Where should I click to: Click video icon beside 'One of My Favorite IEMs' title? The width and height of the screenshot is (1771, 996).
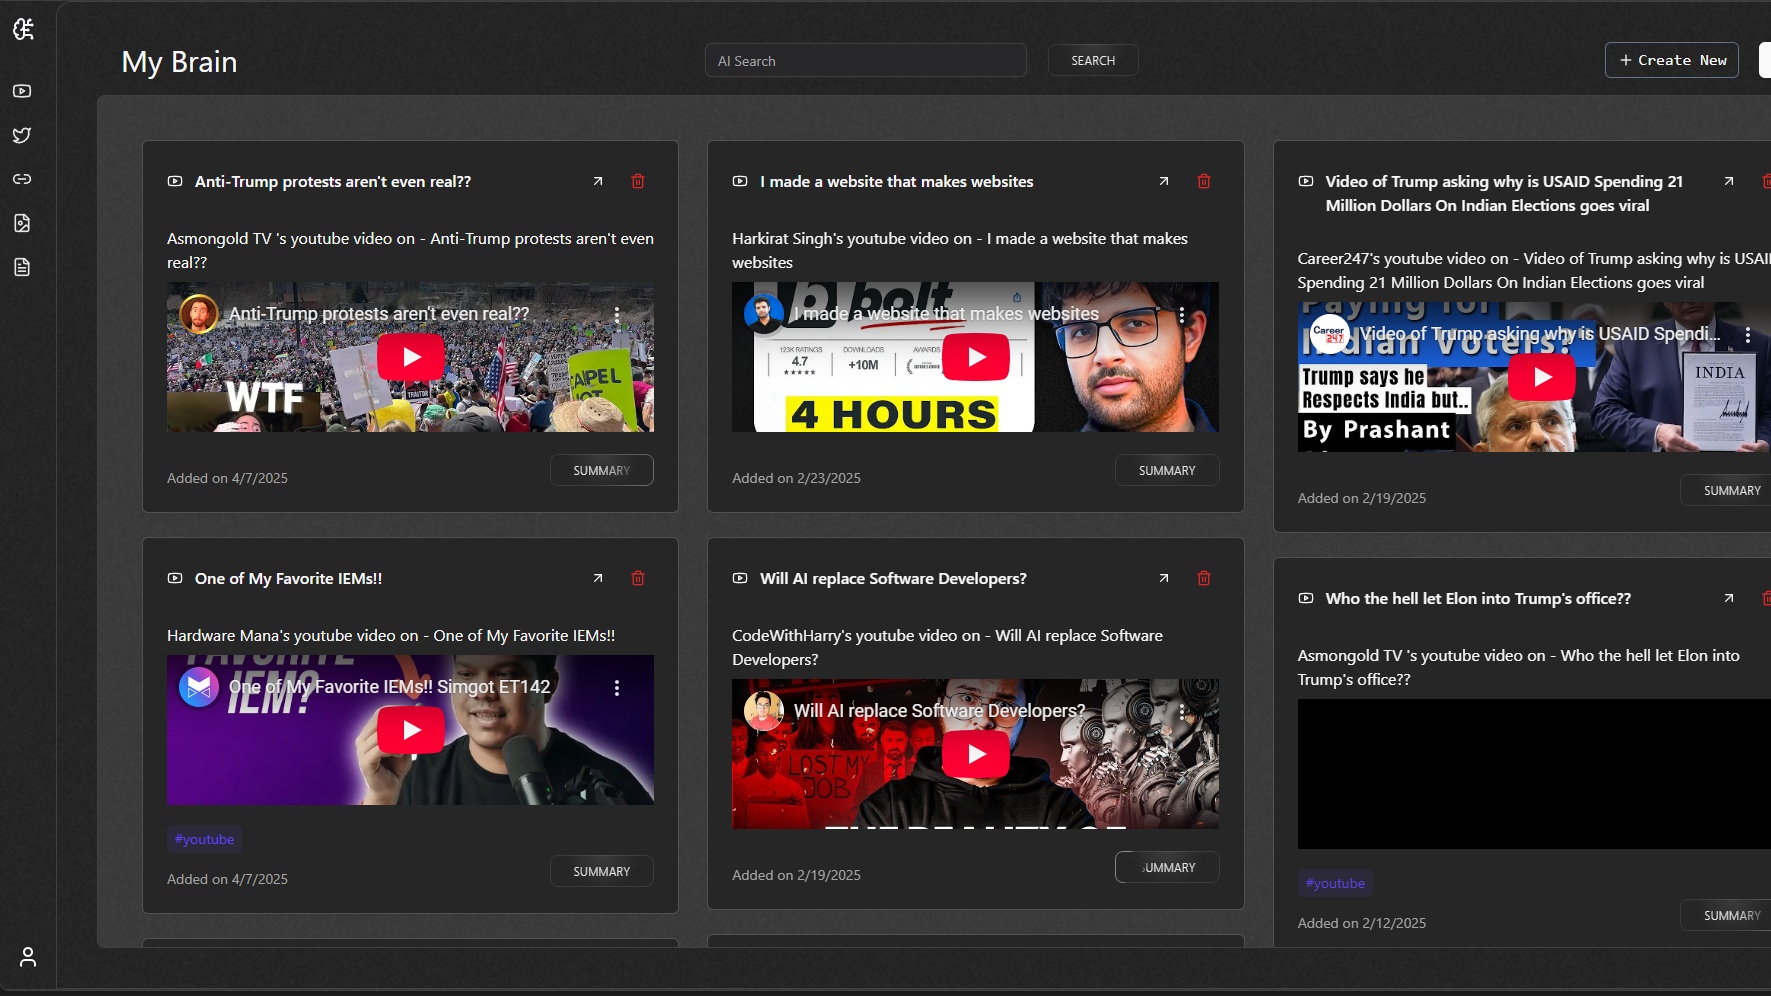click(x=175, y=578)
